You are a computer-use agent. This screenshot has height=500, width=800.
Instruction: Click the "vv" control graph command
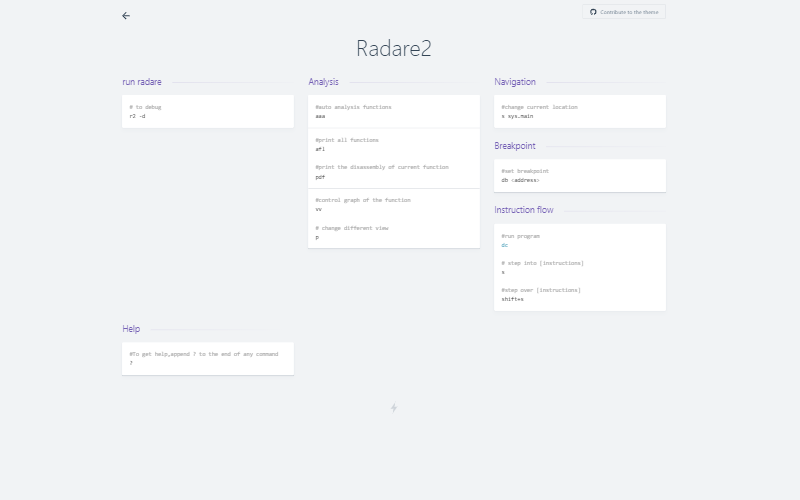[x=318, y=210]
